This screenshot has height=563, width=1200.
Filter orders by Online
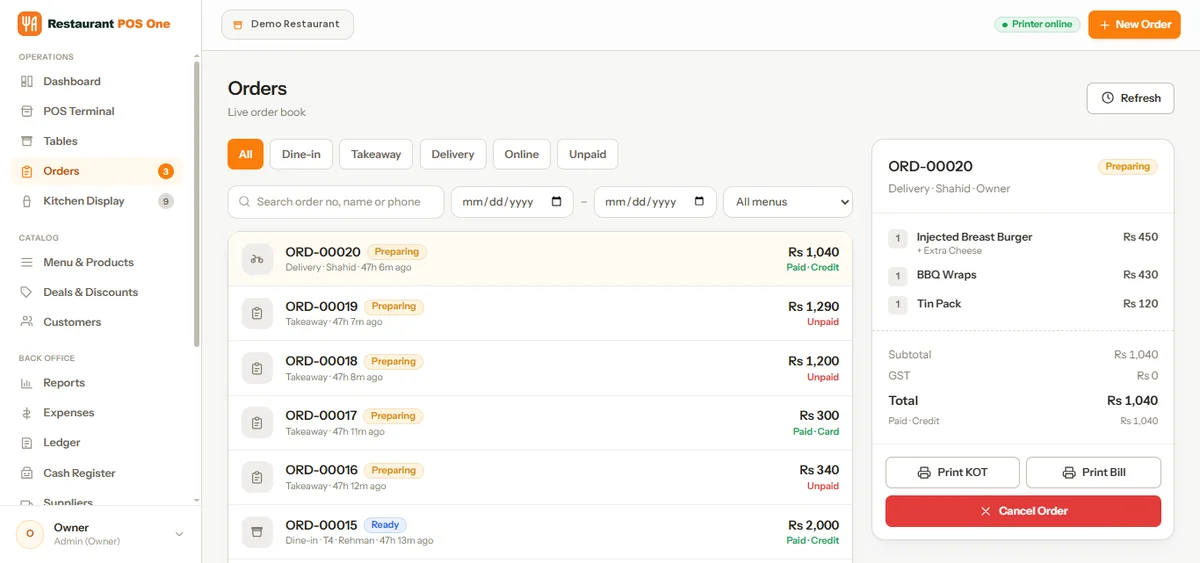[521, 154]
